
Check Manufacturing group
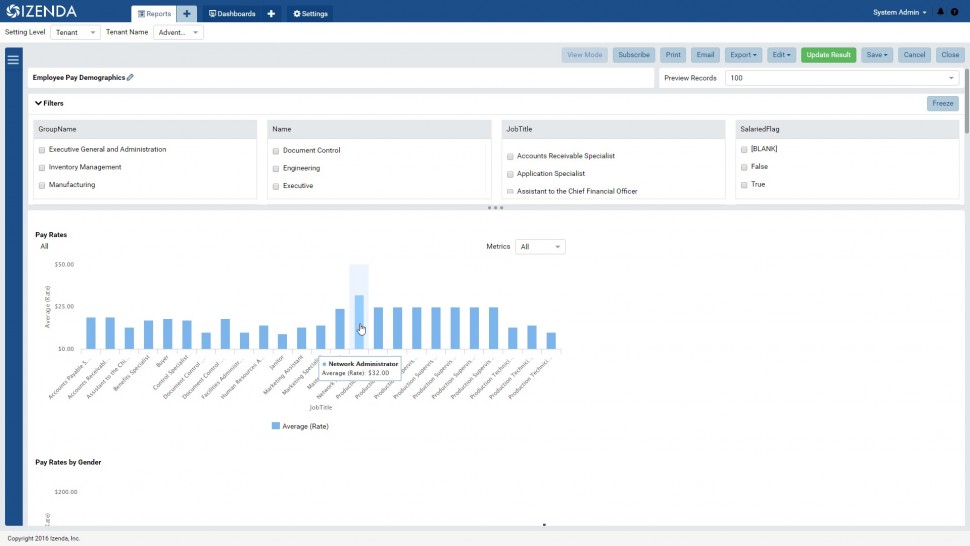42,186
